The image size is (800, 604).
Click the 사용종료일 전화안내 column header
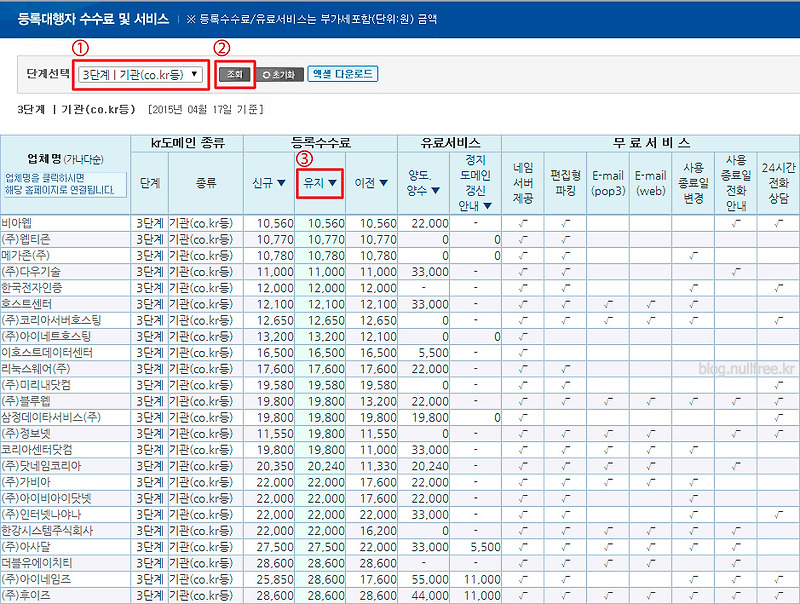(736, 183)
